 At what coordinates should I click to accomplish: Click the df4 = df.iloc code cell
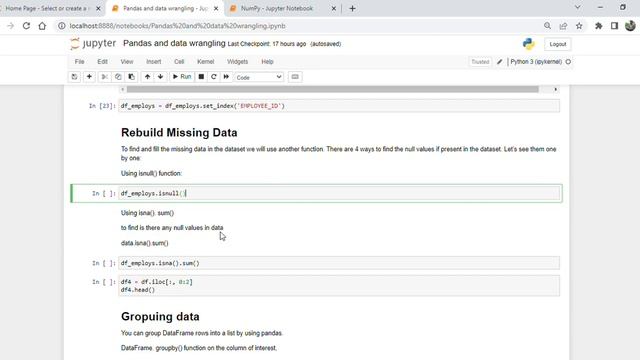click(339, 286)
